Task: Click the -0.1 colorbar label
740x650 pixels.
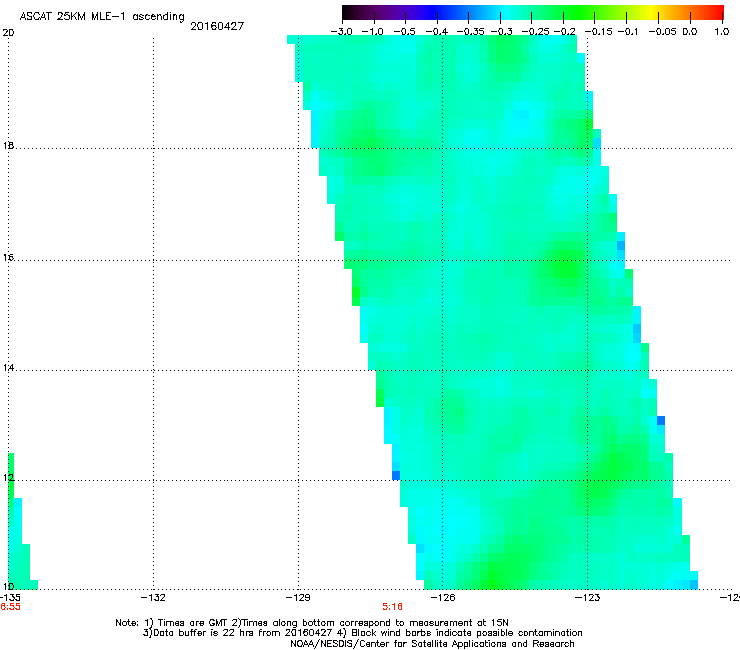Action: [x=628, y=32]
